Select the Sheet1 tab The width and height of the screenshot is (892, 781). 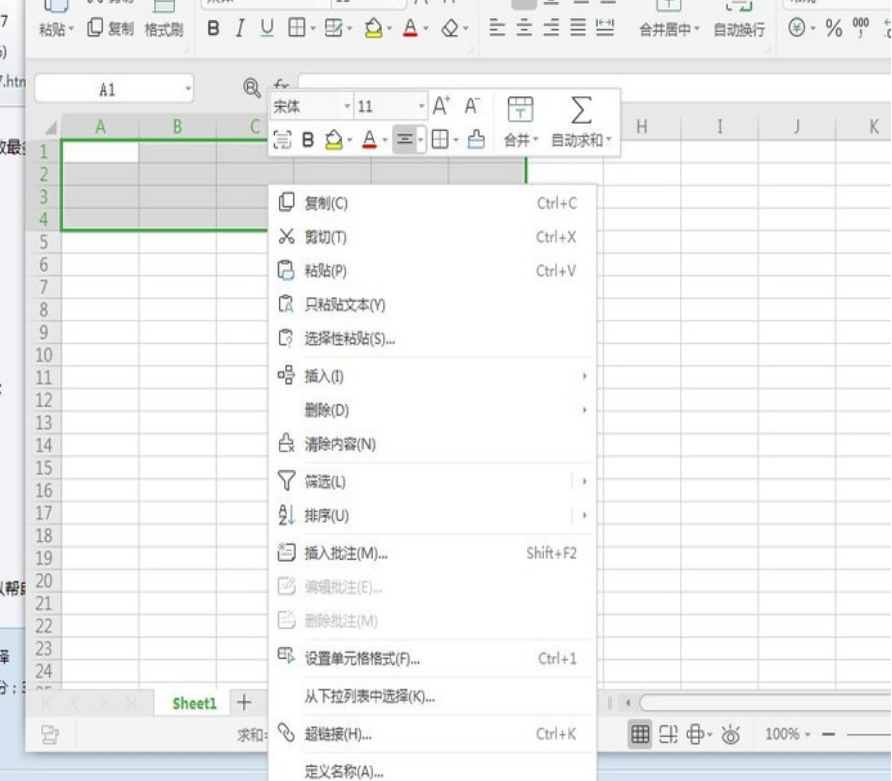tap(194, 703)
